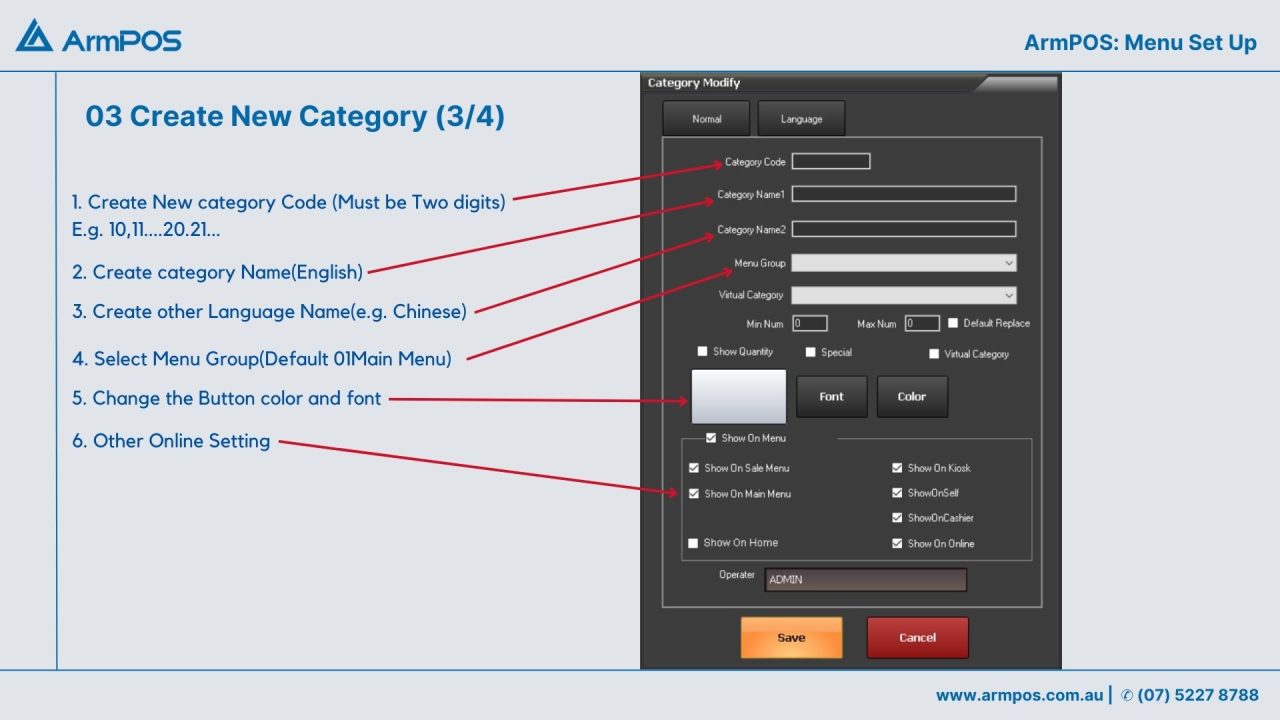Enable the Show On Home checkbox

point(693,543)
